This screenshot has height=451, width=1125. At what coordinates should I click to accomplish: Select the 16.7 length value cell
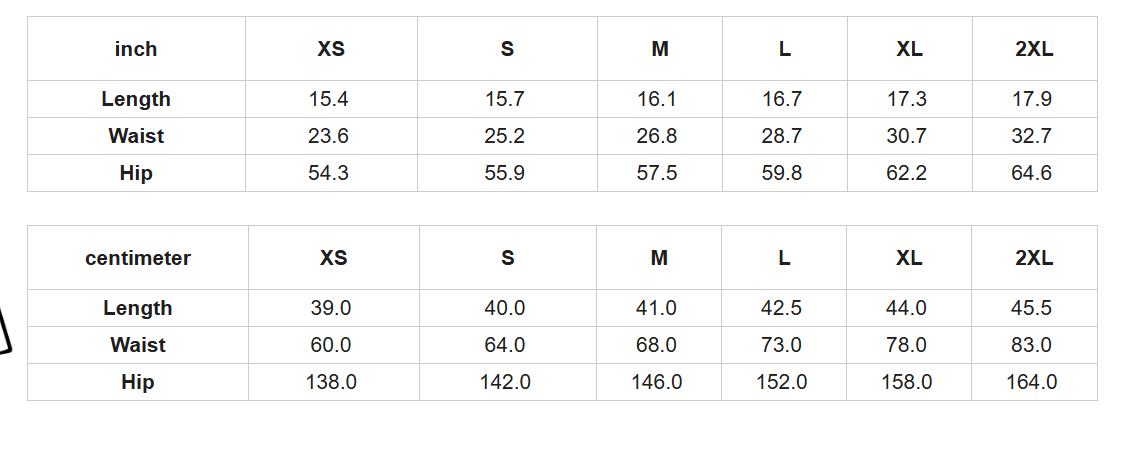[782, 99]
